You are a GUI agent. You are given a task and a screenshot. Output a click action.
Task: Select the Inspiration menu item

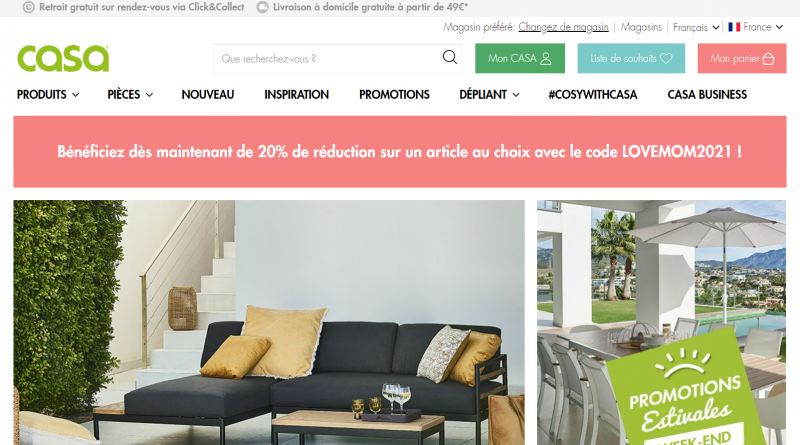pos(296,94)
